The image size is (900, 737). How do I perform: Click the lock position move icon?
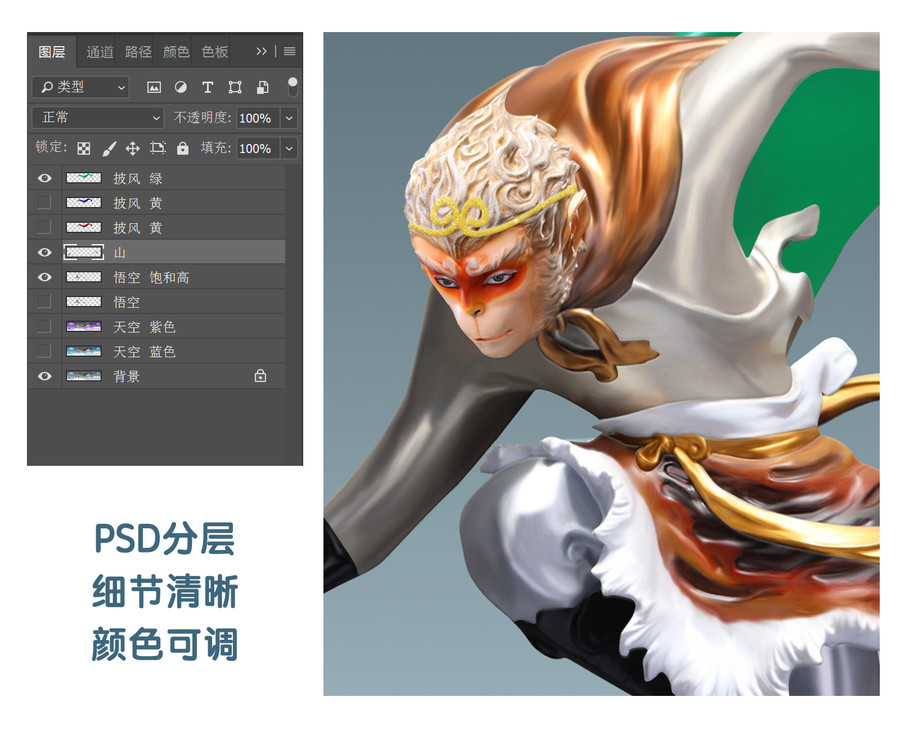133,149
